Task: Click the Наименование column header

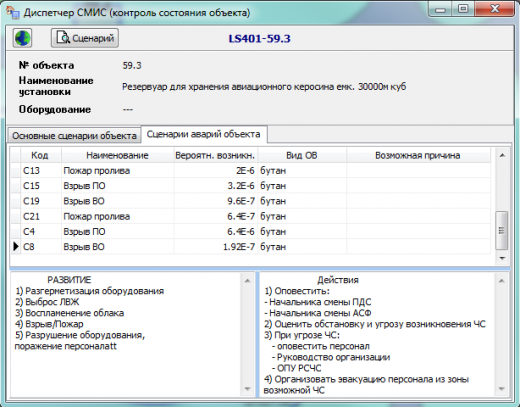Action: [117, 155]
